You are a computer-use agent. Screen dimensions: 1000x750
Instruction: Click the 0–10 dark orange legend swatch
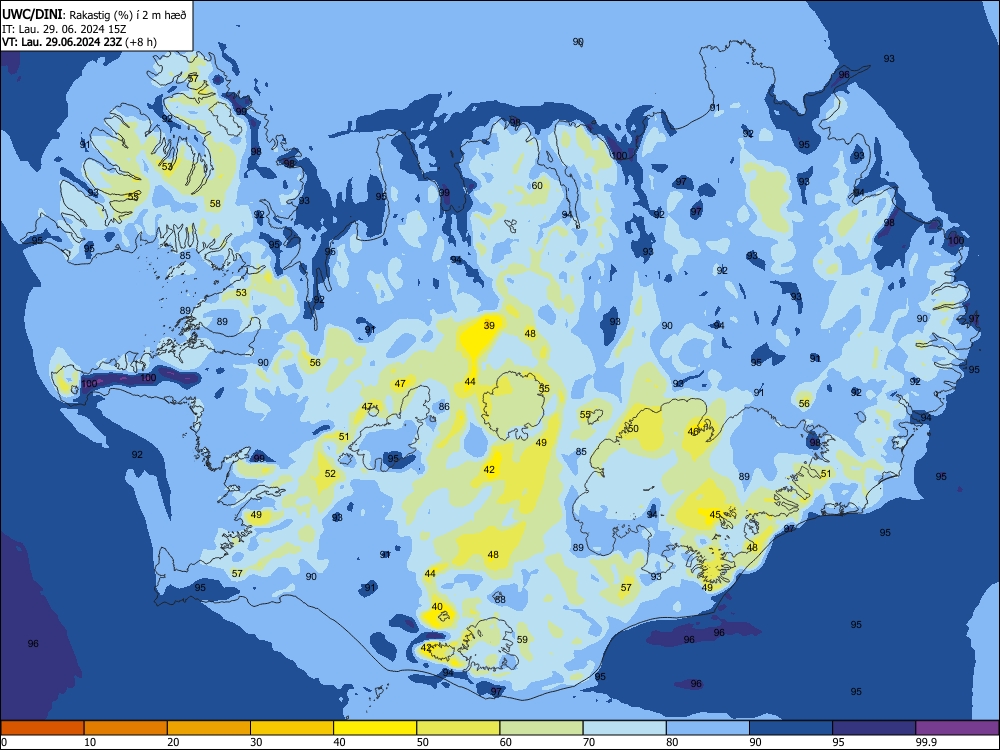pyautogui.click(x=42, y=728)
